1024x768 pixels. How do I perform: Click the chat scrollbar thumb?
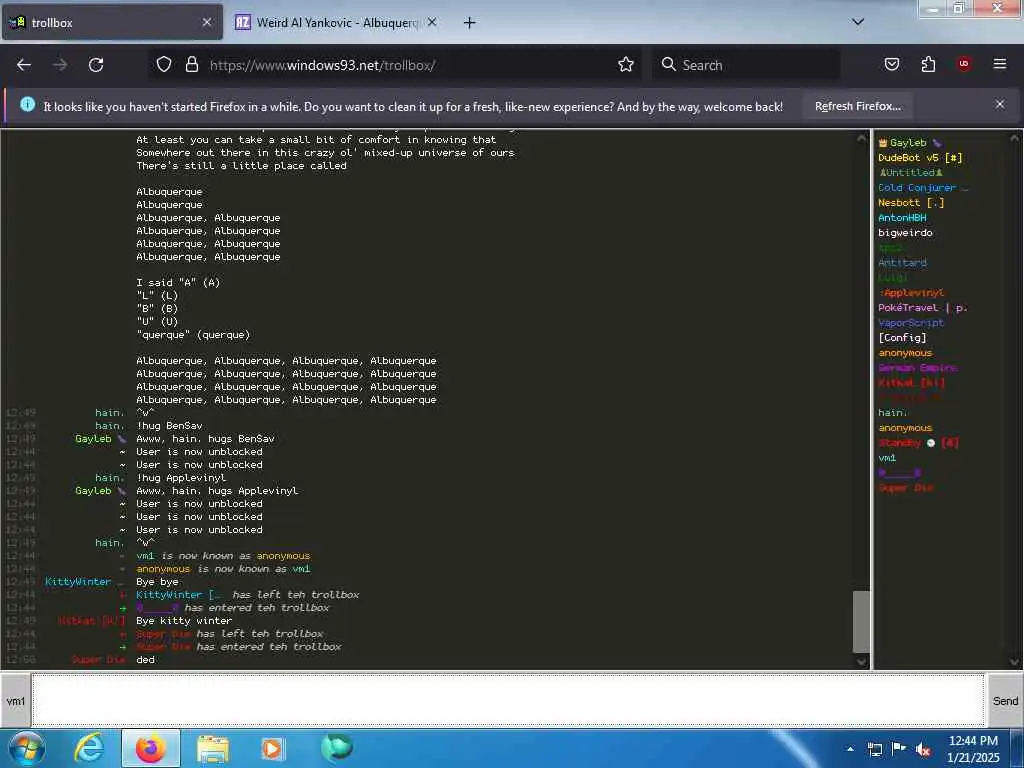point(861,622)
